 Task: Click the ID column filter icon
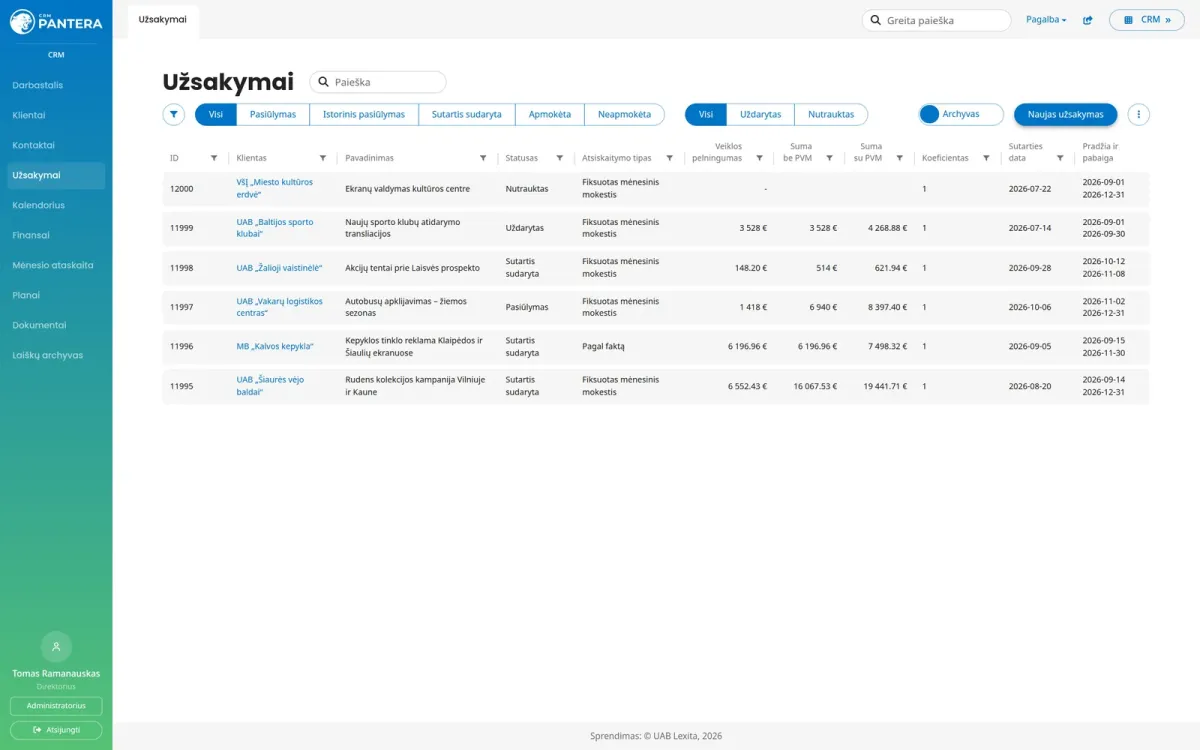coord(214,158)
